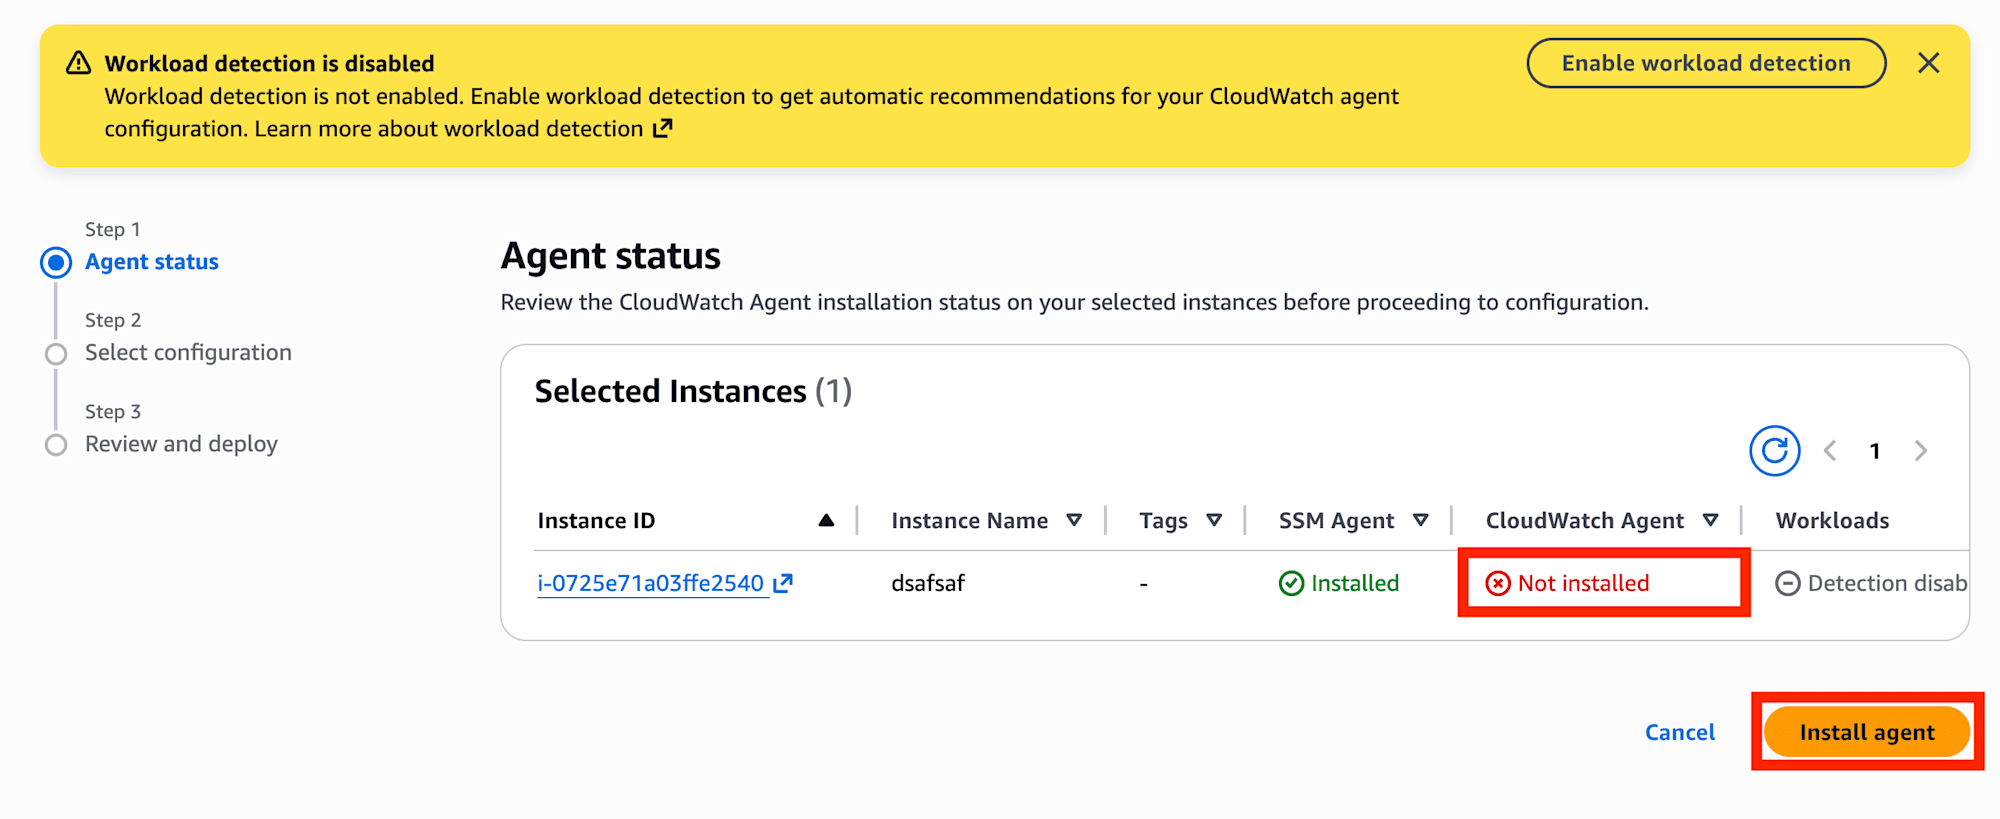Dismiss the workload detection warning banner
This screenshot has width=2000, height=819.
tap(1928, 63)
